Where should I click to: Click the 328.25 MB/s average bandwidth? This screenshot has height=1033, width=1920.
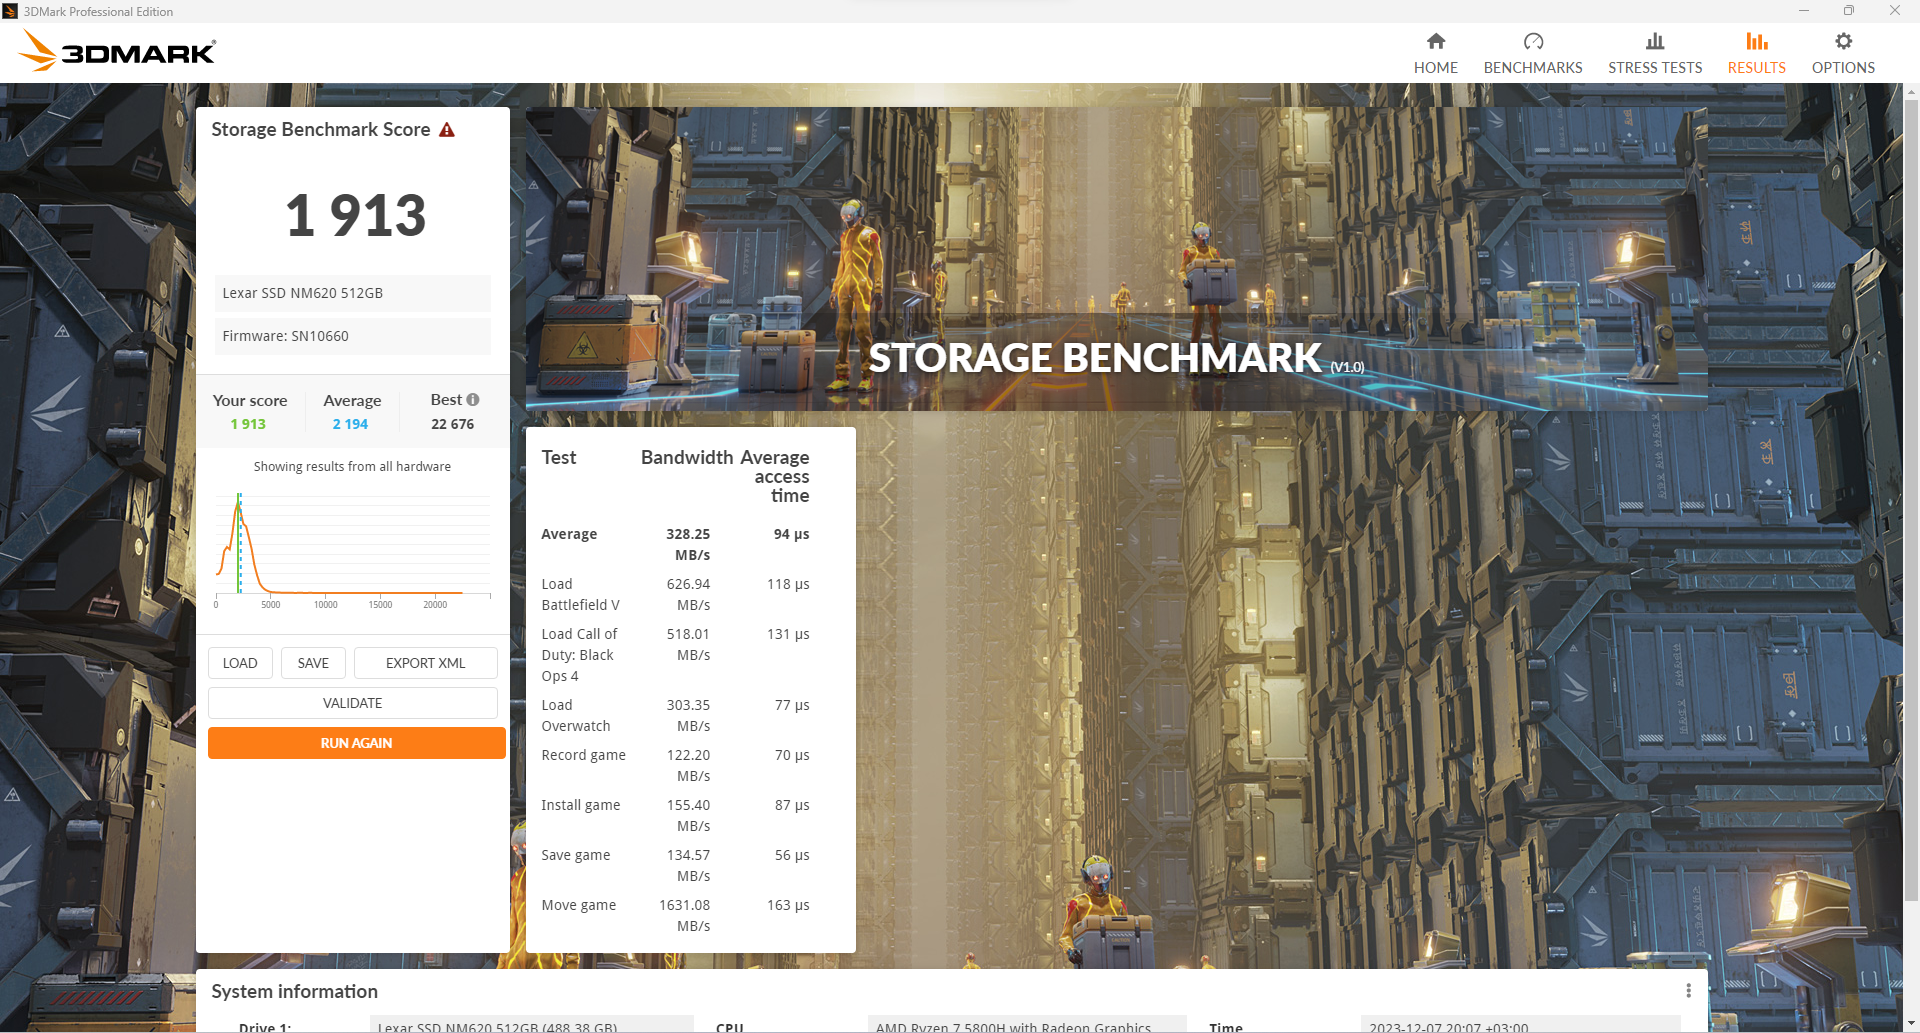pyautogui.click(x=688, y=544)
